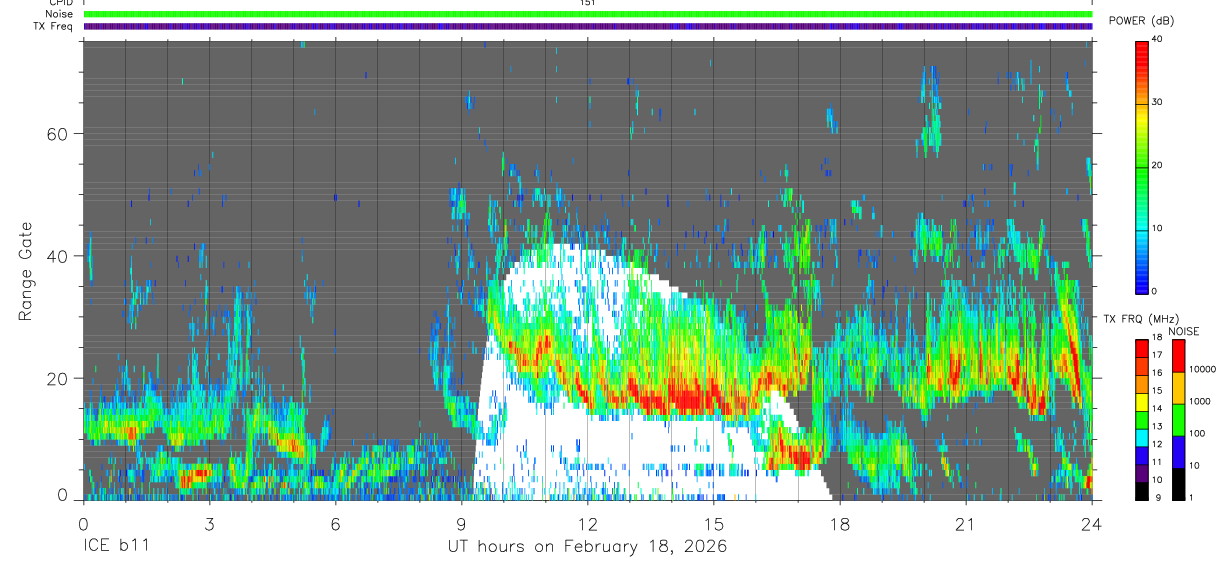1228x567 pixels.
Task: Click the x-axis tick label 3
Action: (209, 523)
